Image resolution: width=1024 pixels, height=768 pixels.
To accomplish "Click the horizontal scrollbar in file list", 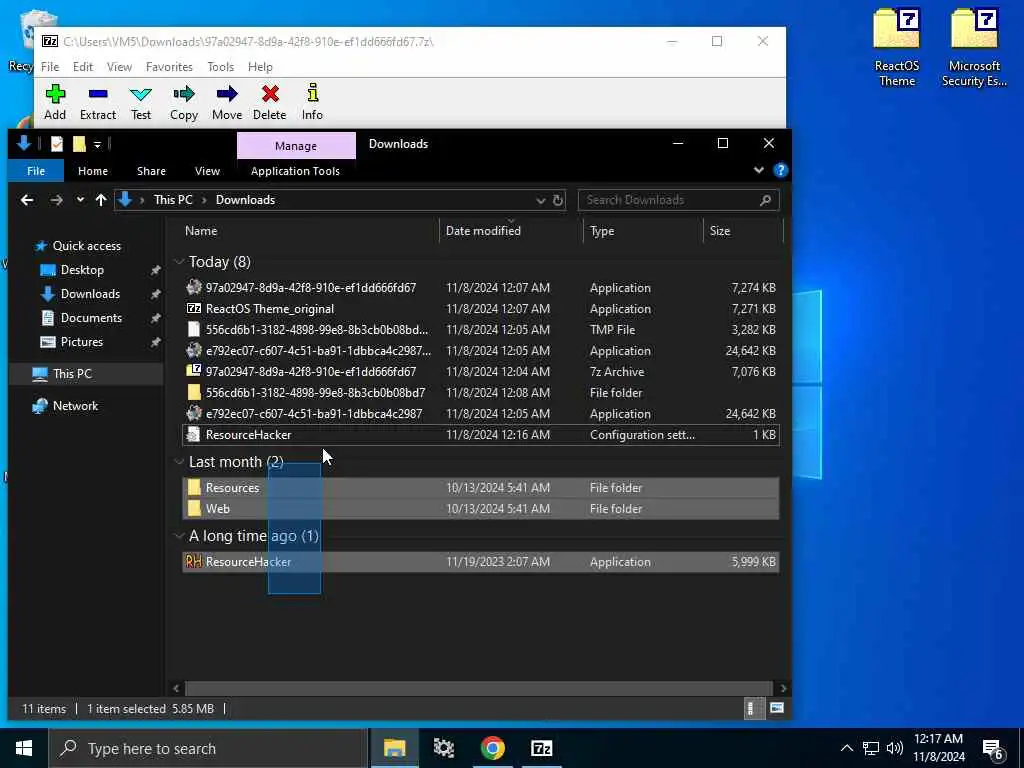I will click(x=479, y=688).
